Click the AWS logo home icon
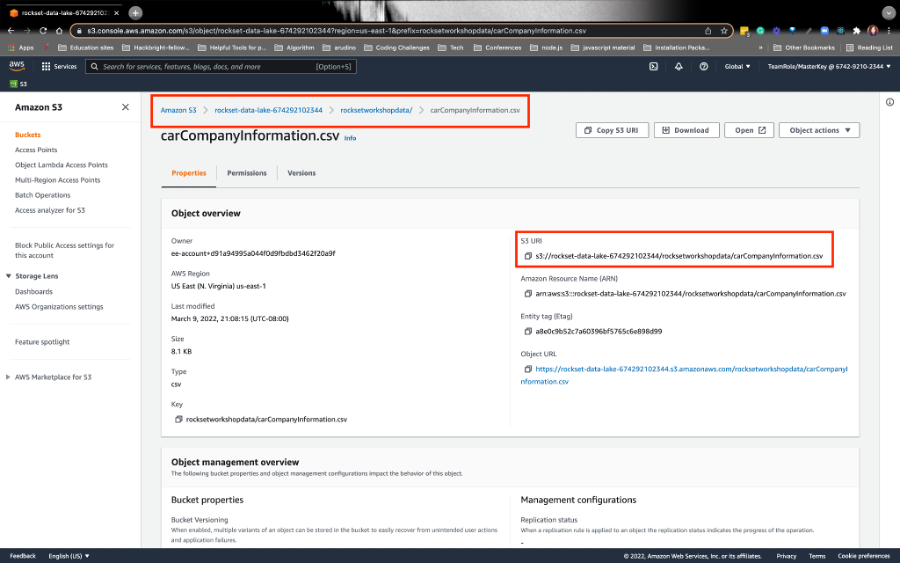 [x=17, y=66]
